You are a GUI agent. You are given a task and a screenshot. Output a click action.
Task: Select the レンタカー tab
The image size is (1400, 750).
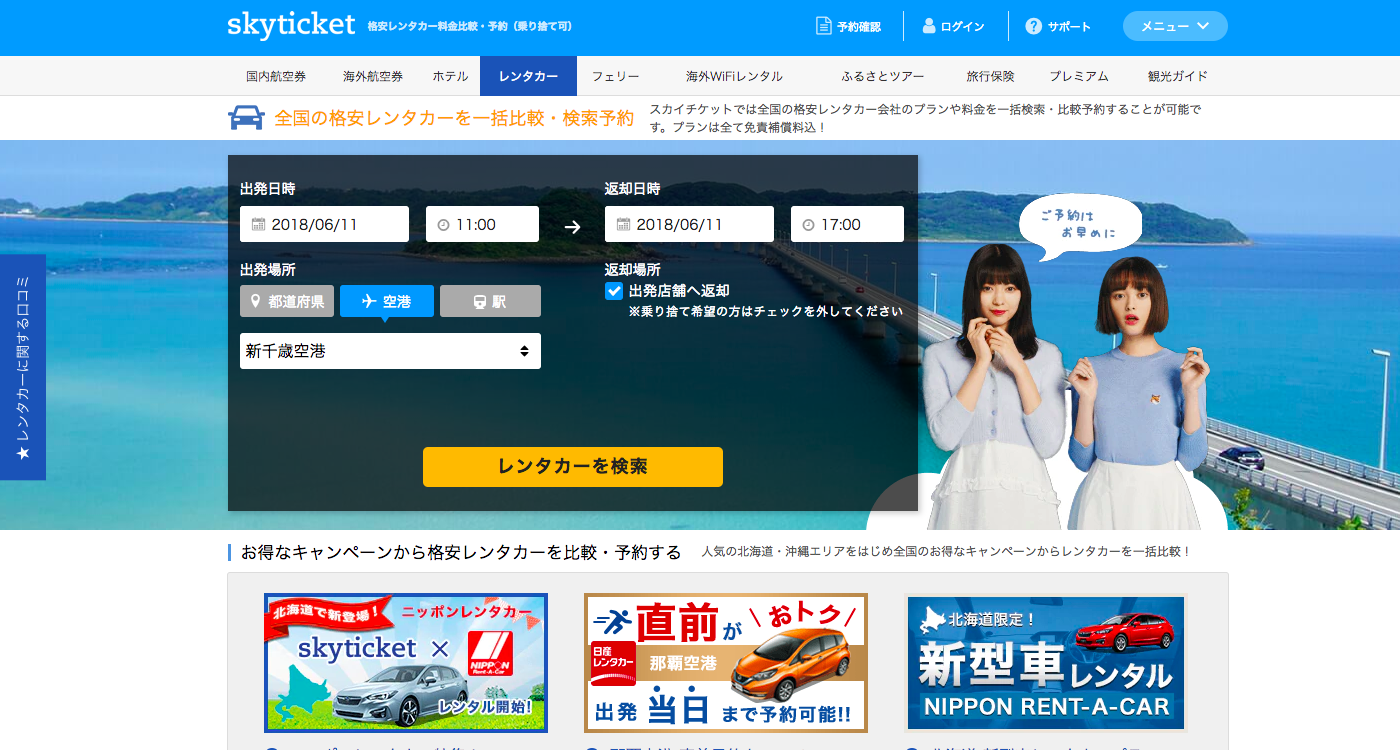pos(528,76)
